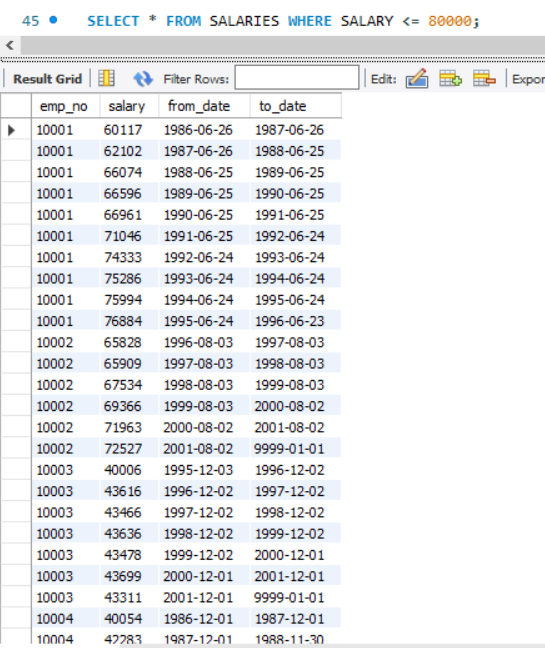
Task: Click the Export label in the toolbar
Action: (528, 79)
